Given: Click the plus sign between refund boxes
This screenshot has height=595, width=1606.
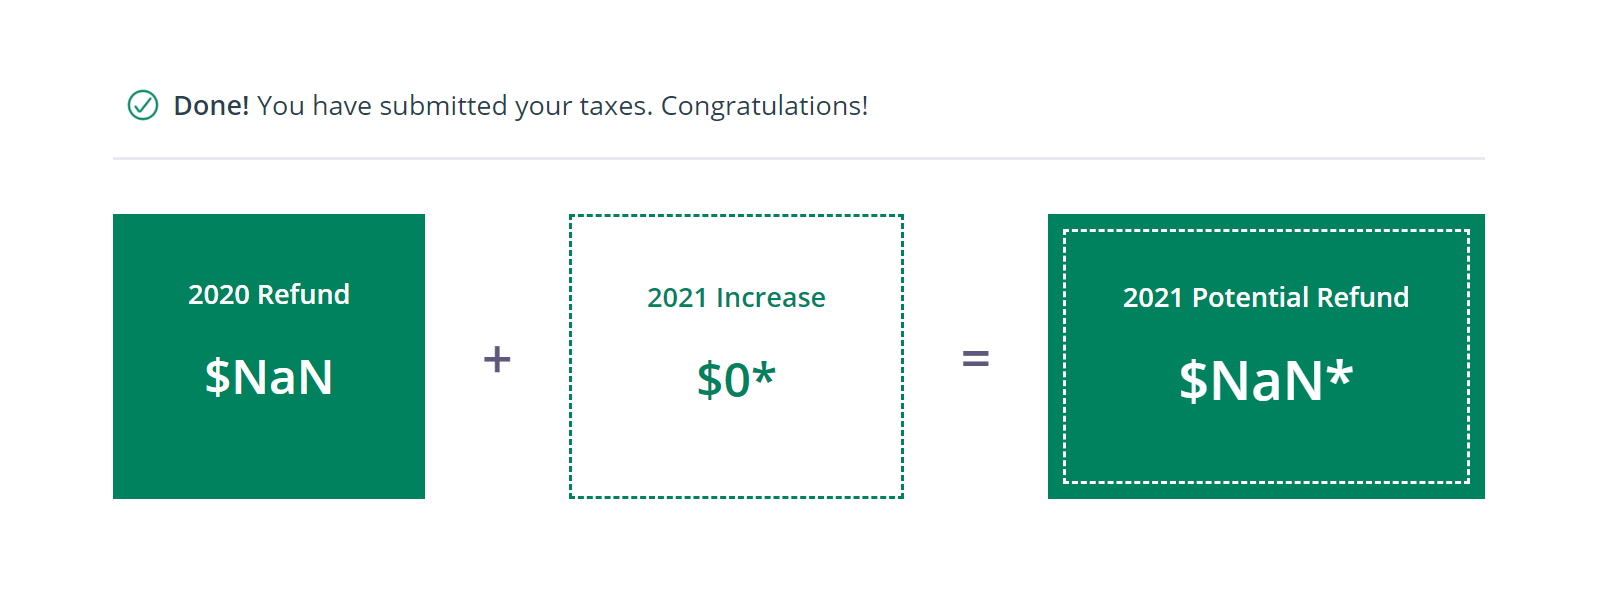Looking at the screenshot, I should [497, 359].
